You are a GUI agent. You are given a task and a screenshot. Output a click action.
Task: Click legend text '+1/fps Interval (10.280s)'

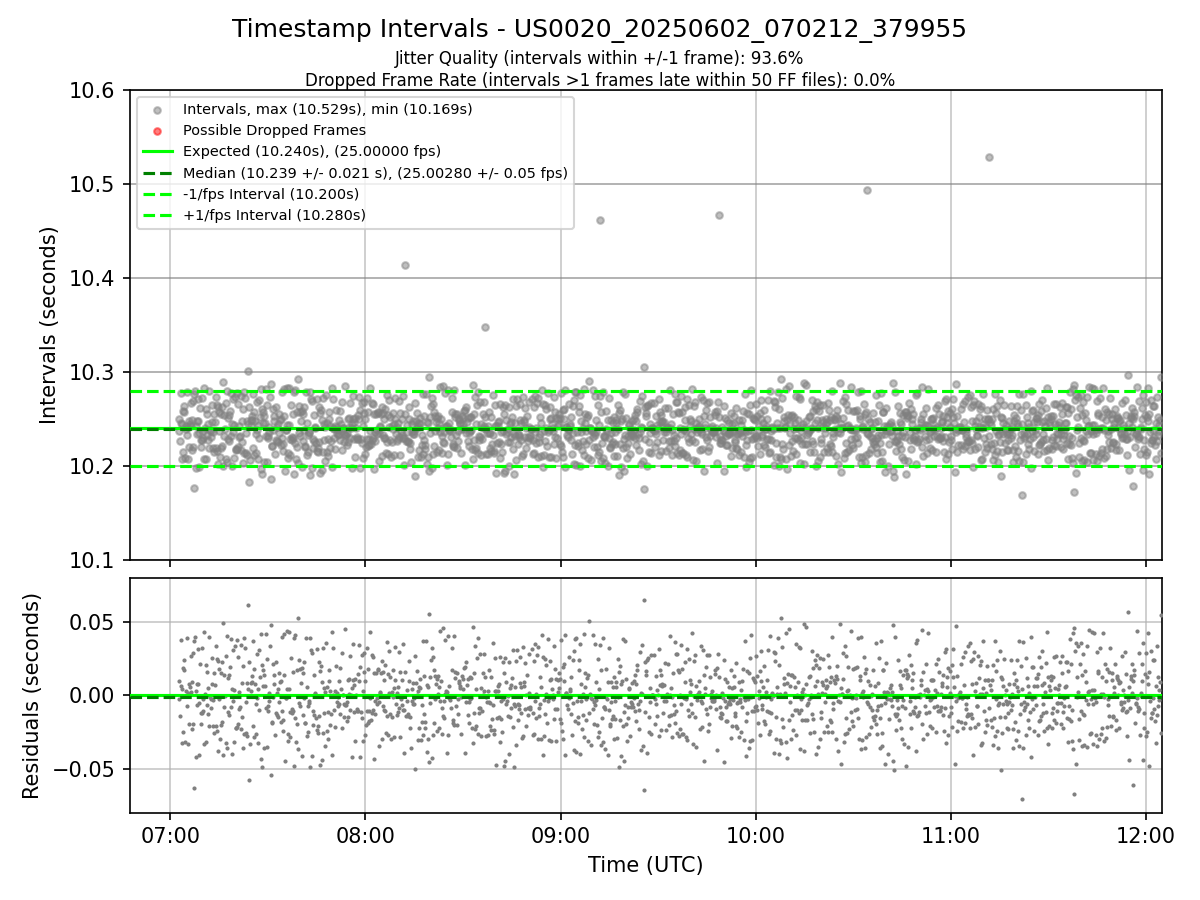coord(274,215)
